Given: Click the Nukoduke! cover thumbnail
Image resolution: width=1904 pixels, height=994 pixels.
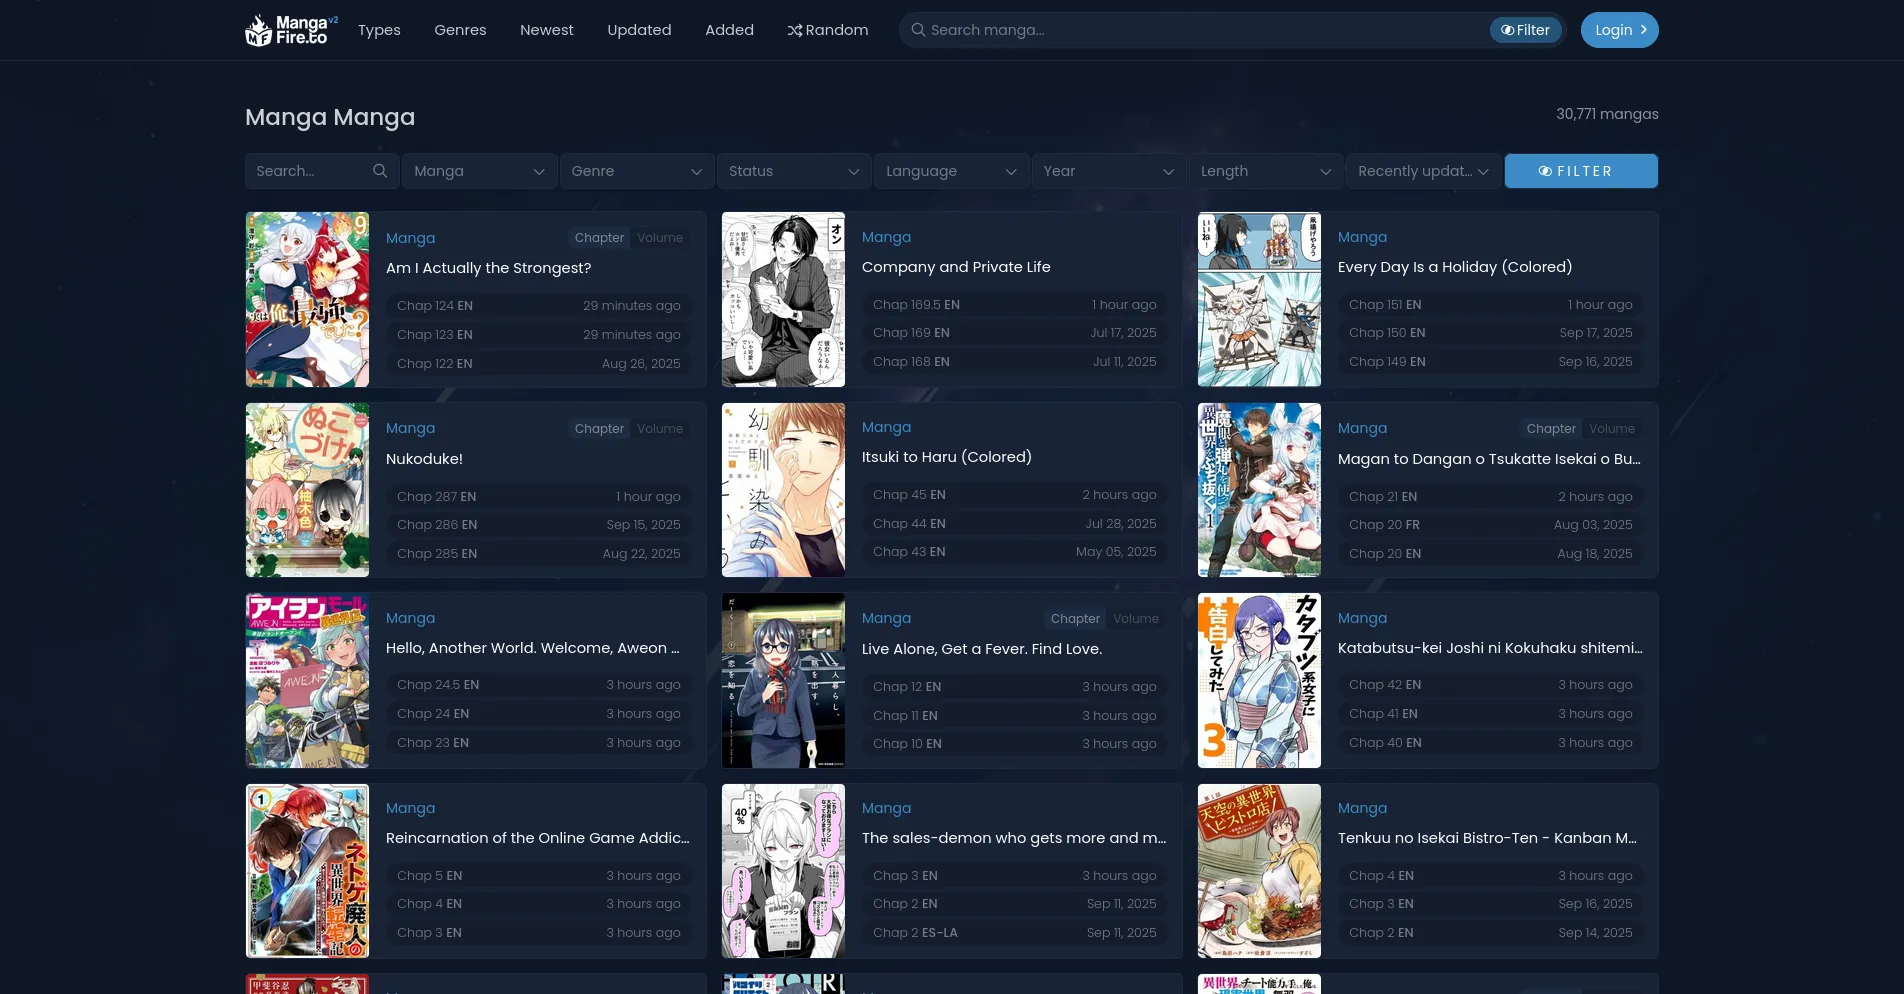Looking at the screenshot, I should pos(307,490).
